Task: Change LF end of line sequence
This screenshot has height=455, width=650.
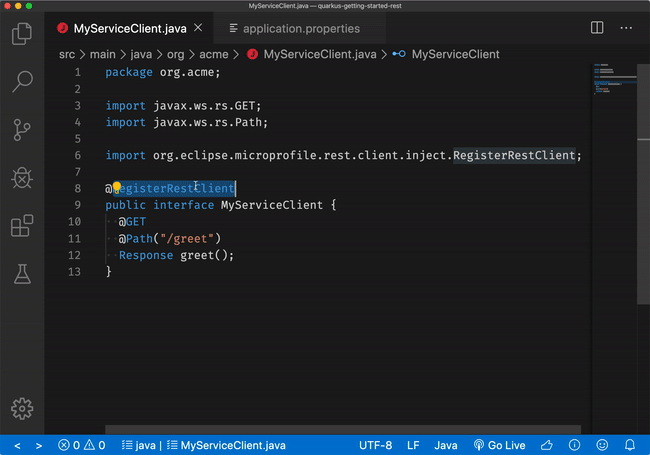Action: (x=413, y=445)
